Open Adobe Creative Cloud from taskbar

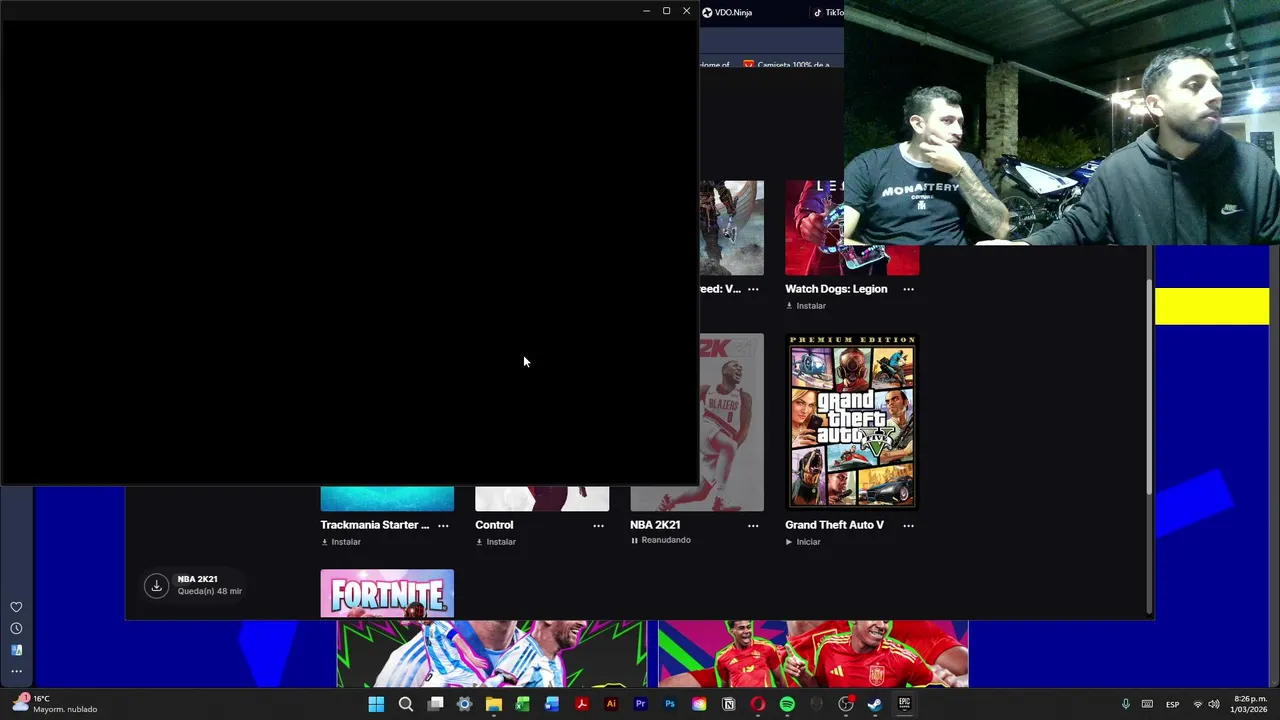pyautogui.click(x=699, y=704)
